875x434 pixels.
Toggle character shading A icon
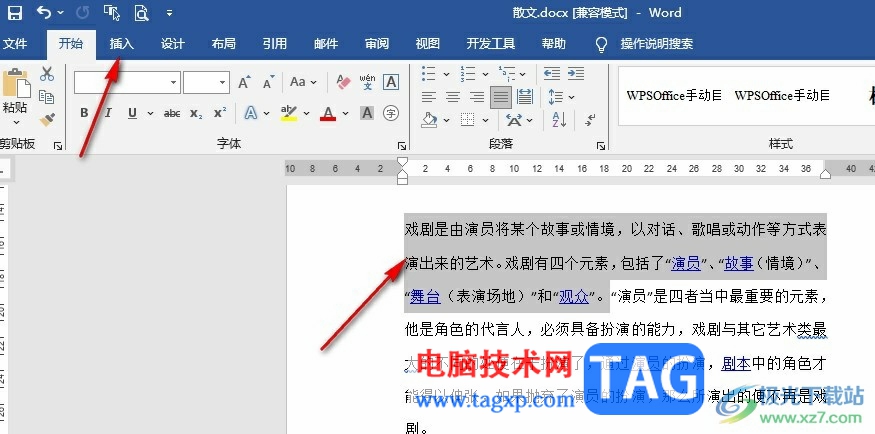(367, 113)
